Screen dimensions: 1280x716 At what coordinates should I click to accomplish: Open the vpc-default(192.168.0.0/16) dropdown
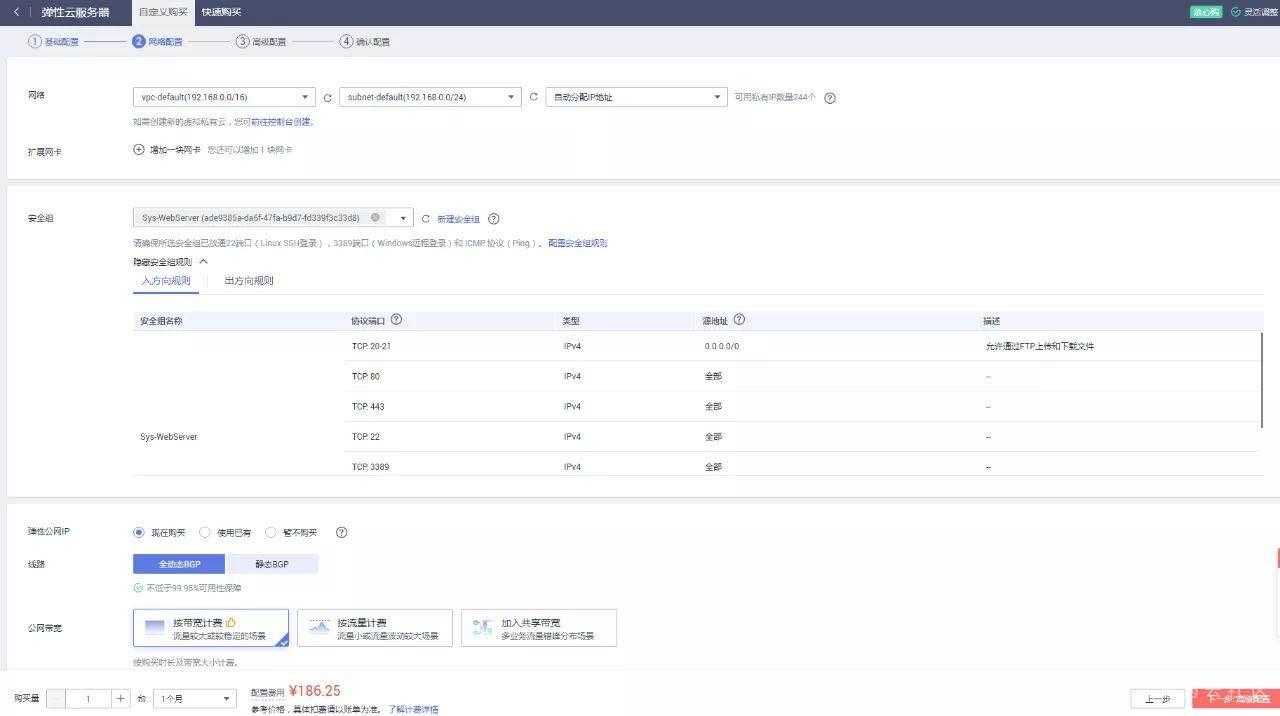click(x=224, y=97)
